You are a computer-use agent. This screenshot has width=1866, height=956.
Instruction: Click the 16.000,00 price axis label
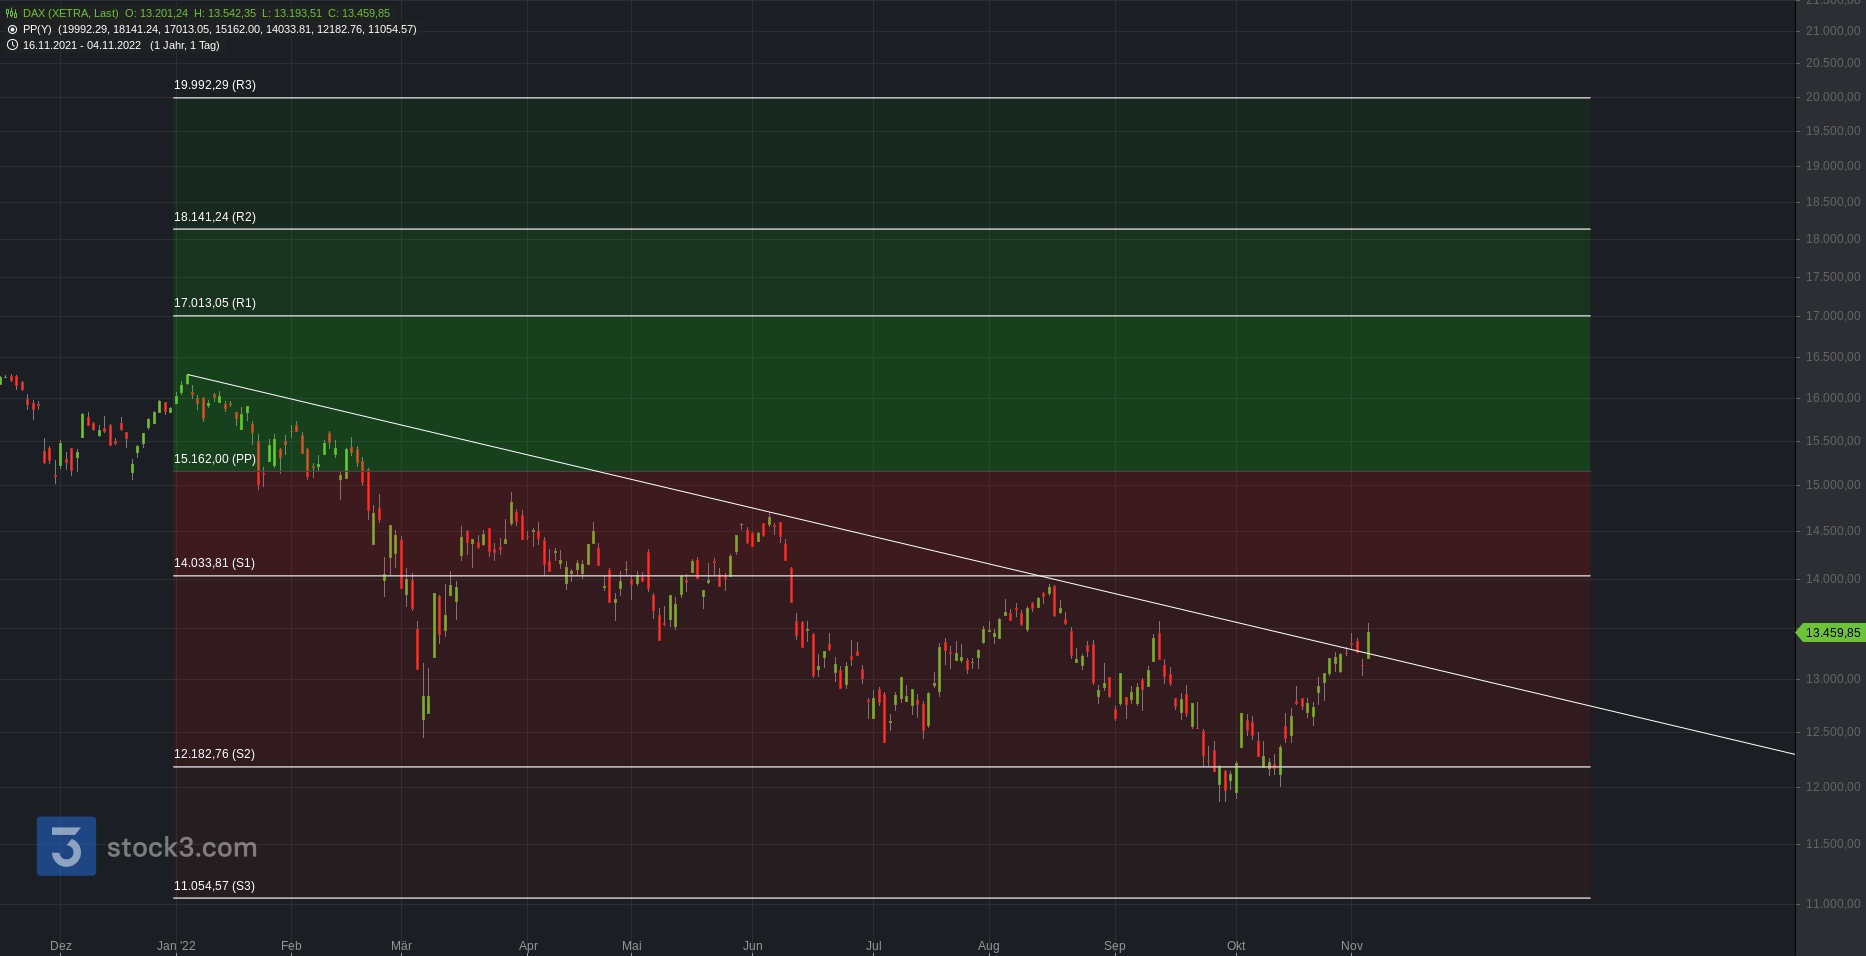[1832, 398]
